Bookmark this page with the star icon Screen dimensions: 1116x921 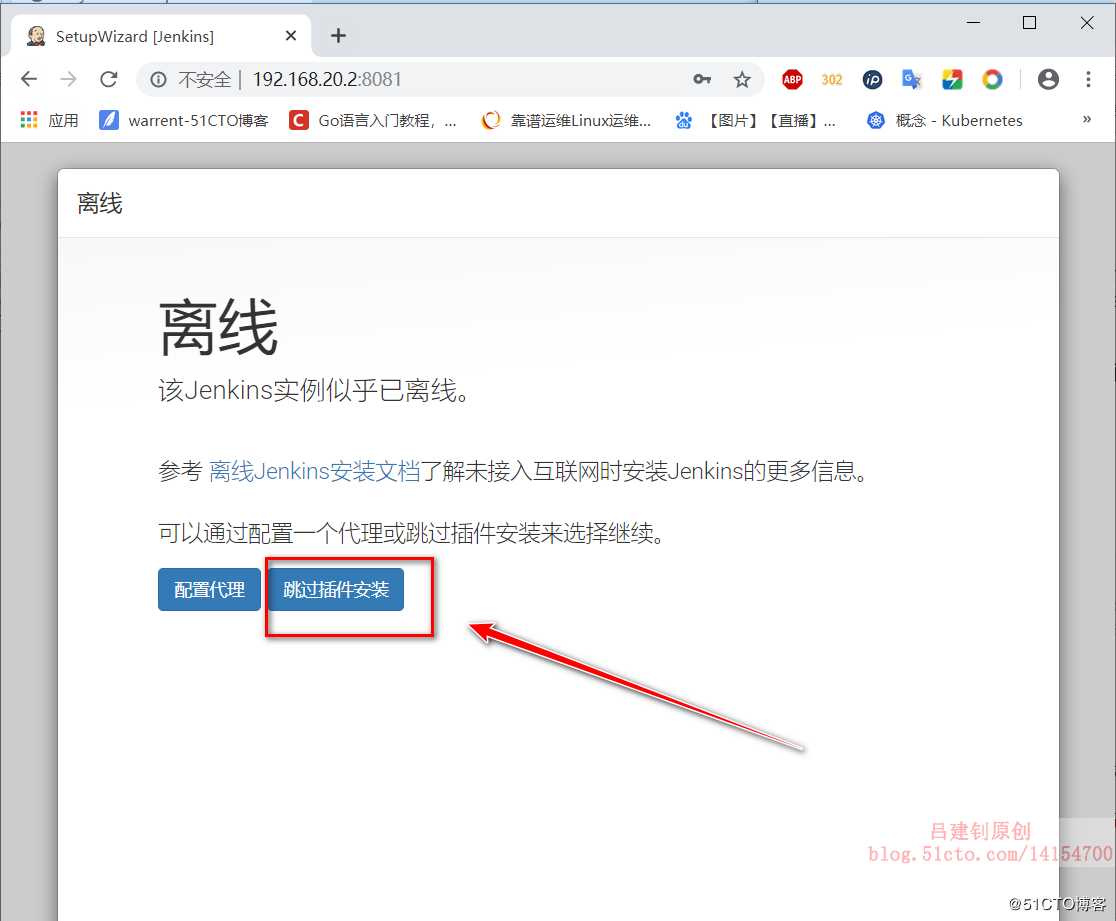coord(742,79)
